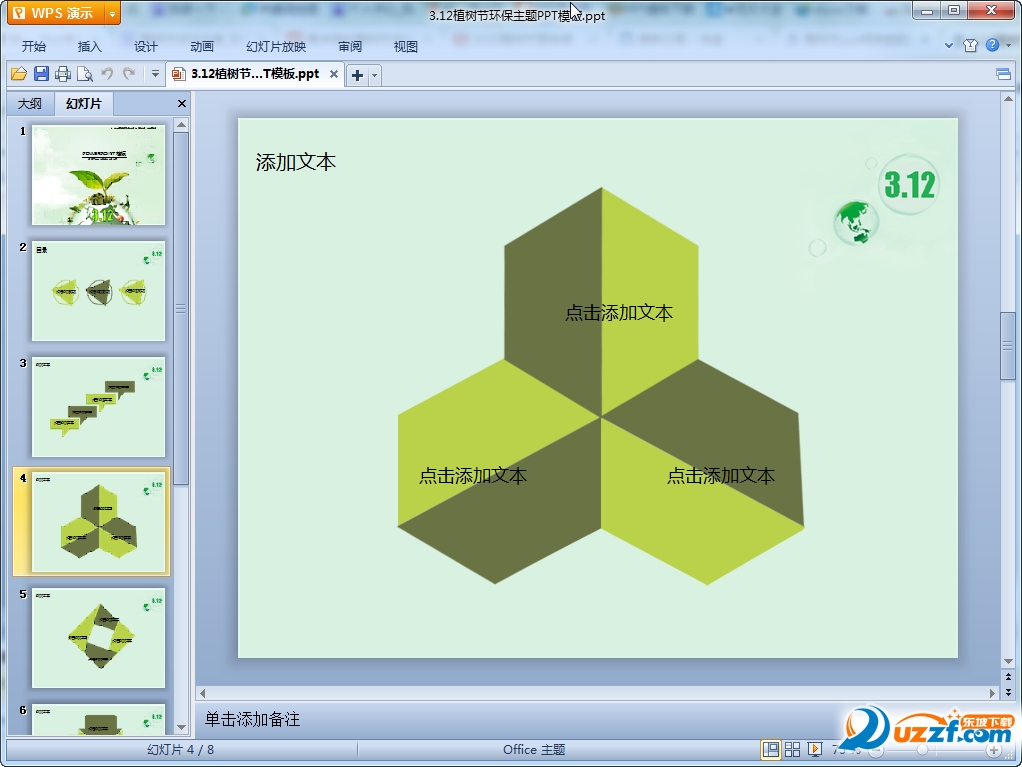
Task: Open print preview icon
Action: [85, 74]
